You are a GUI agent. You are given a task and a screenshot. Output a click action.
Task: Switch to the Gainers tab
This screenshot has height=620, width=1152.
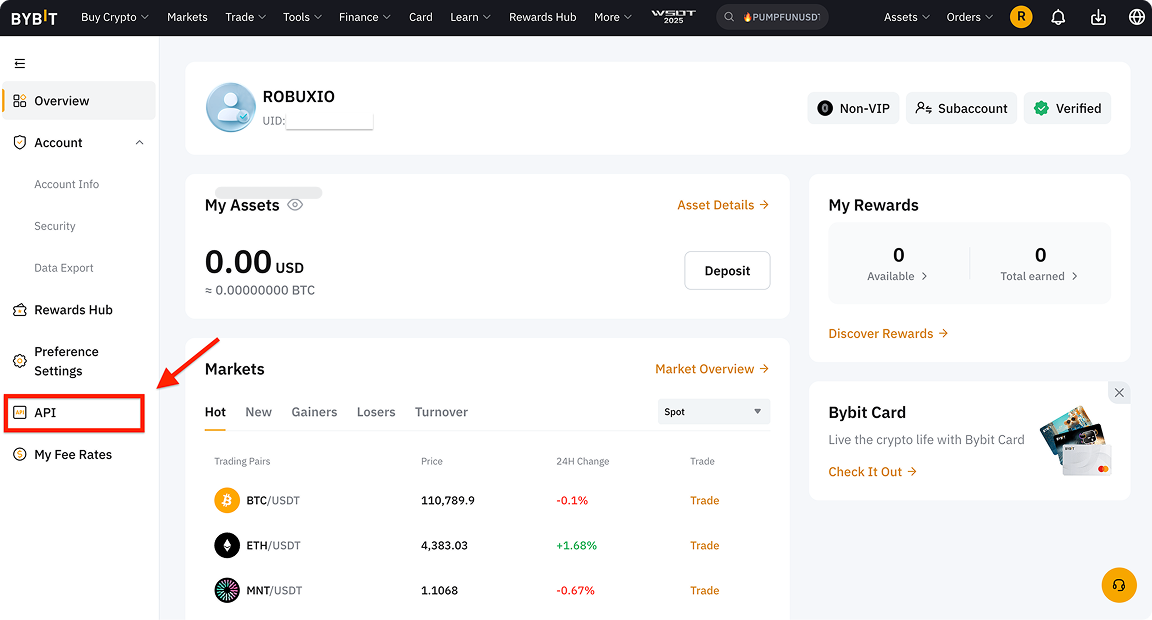tap(314, 412)
